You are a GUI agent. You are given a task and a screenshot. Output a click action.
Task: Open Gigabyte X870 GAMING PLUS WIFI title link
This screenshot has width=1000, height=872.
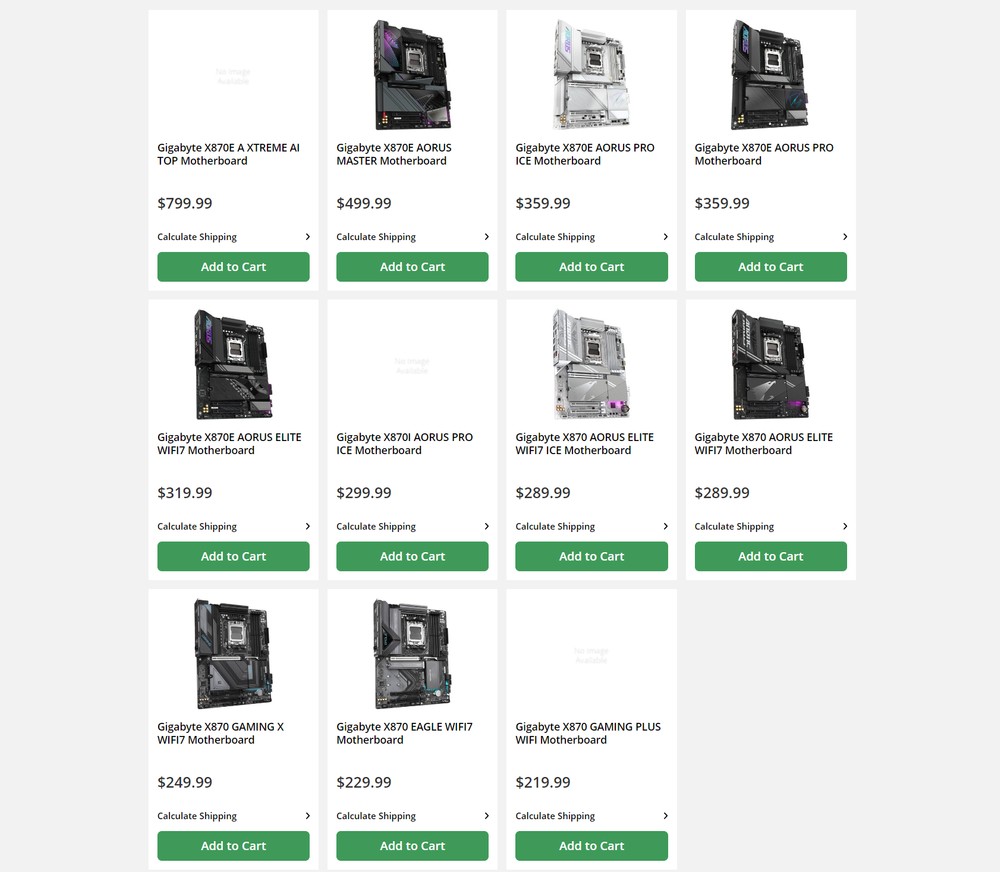pyautogui.click(x=588, y=733)
